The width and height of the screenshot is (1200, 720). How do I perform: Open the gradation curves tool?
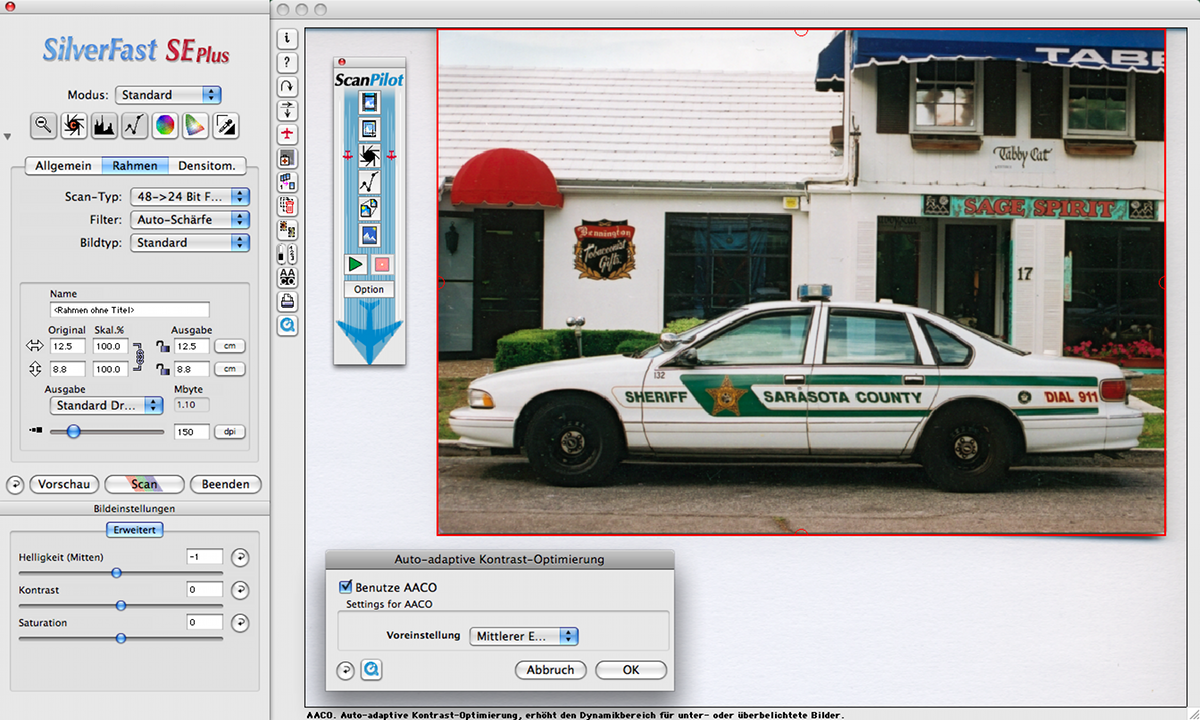[135, 125]
